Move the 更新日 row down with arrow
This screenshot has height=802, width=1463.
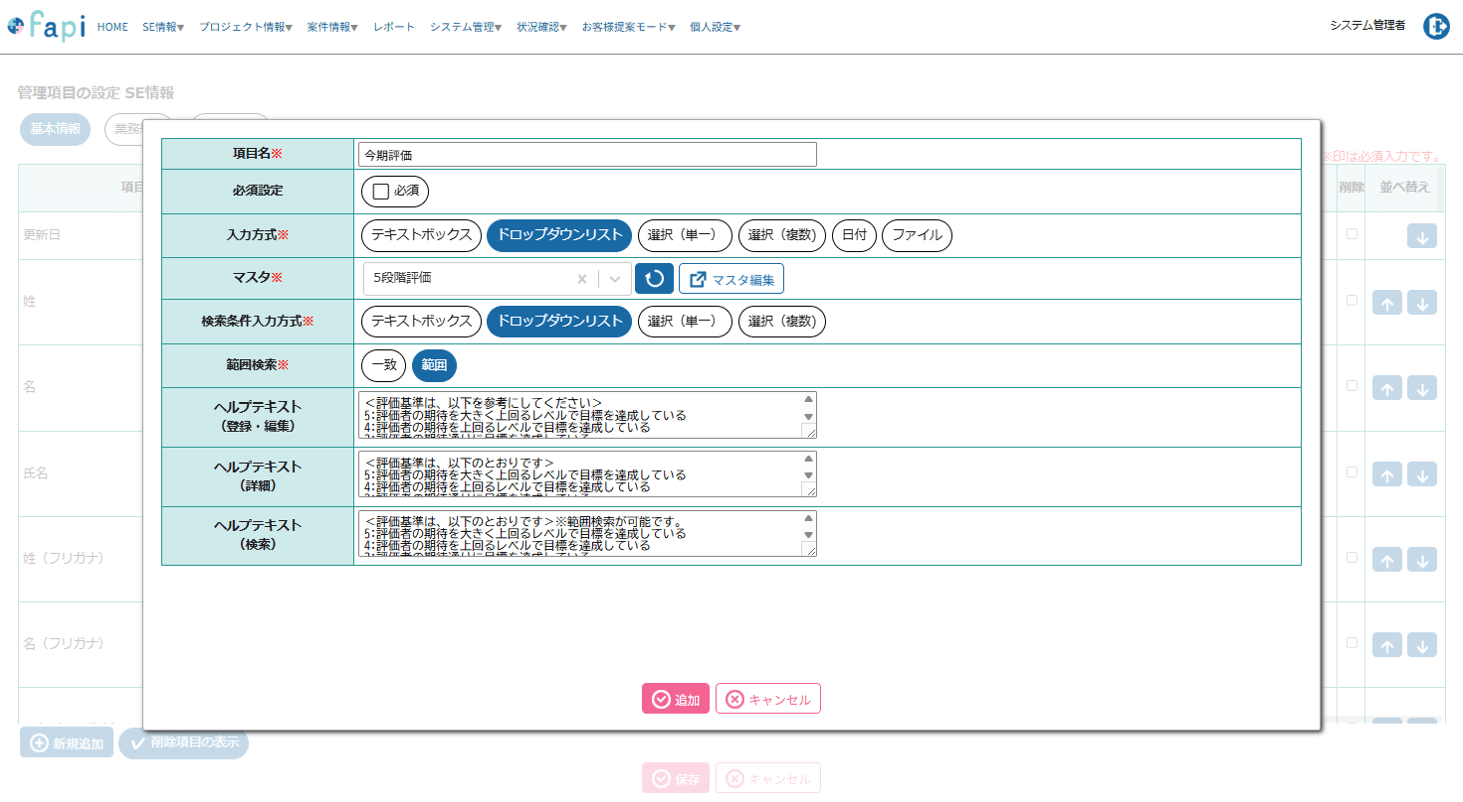tap(1422, 236)
